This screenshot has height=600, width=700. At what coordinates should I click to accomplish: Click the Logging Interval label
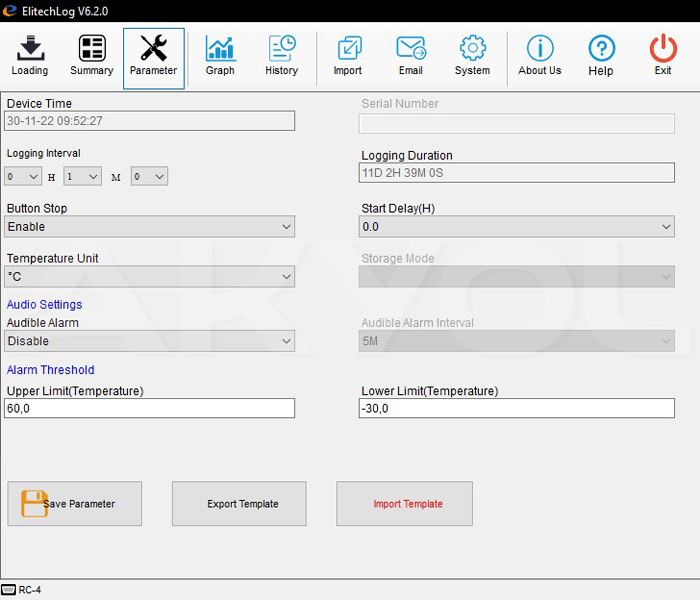click(x=44, y=153)
